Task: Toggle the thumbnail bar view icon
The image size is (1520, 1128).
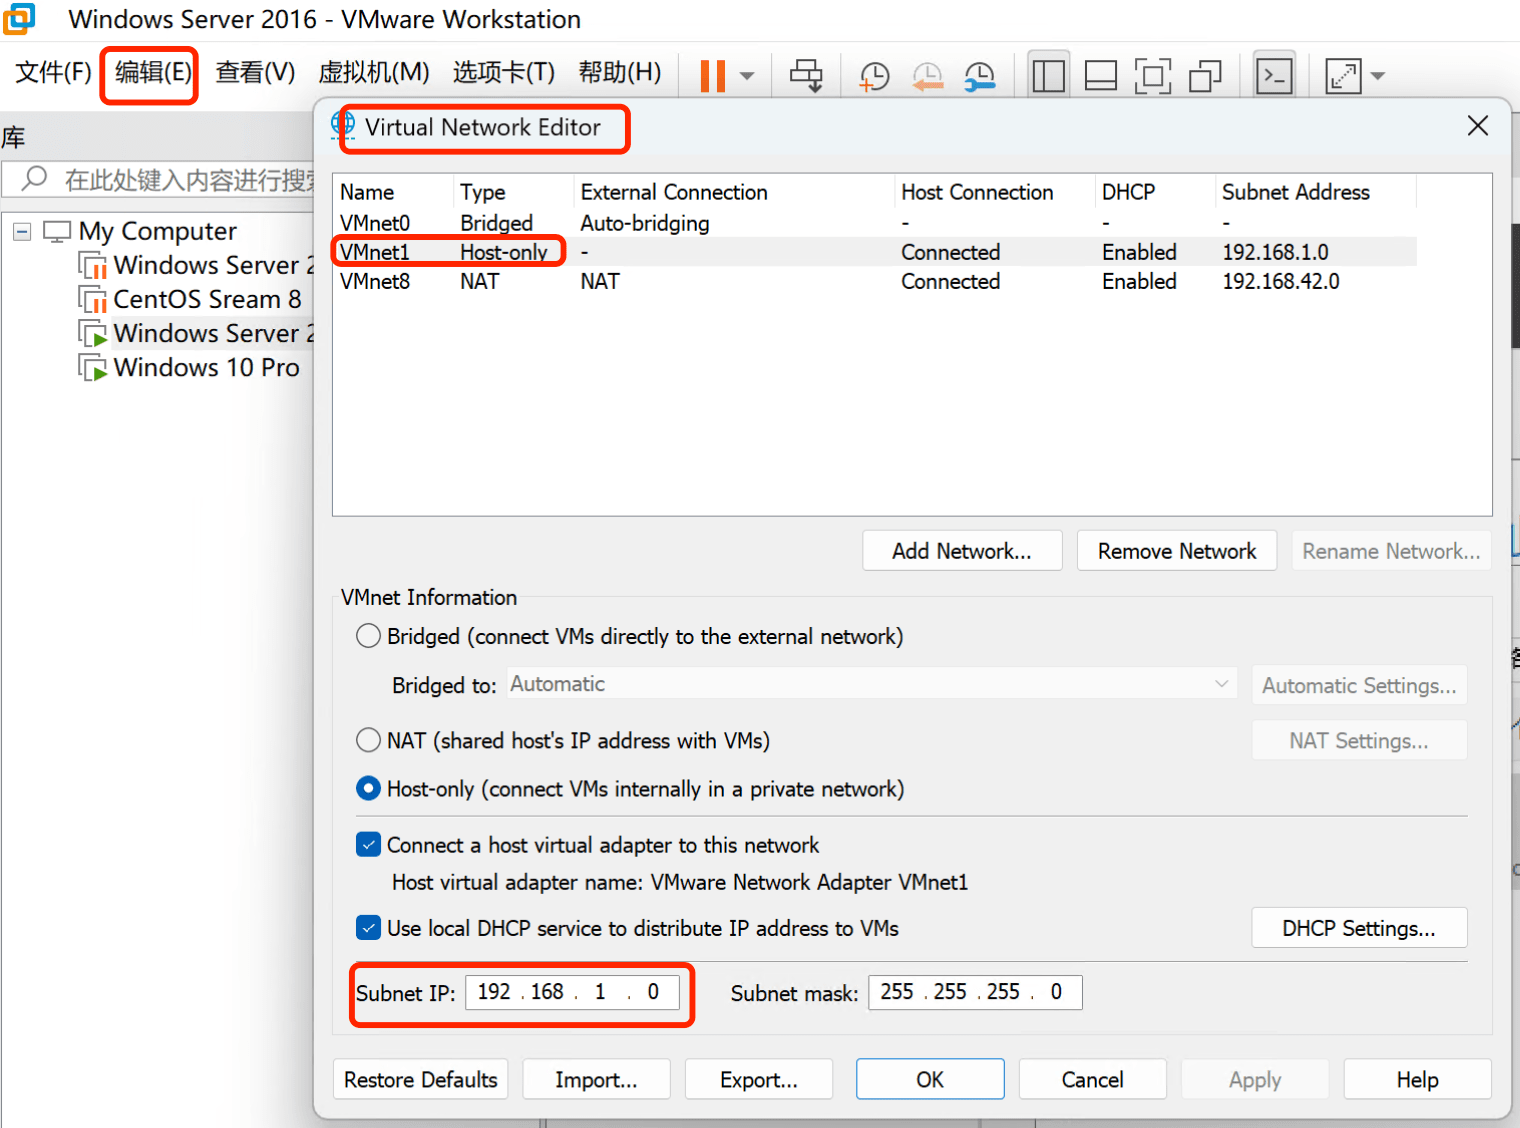Action: [x=1100, y=76]
